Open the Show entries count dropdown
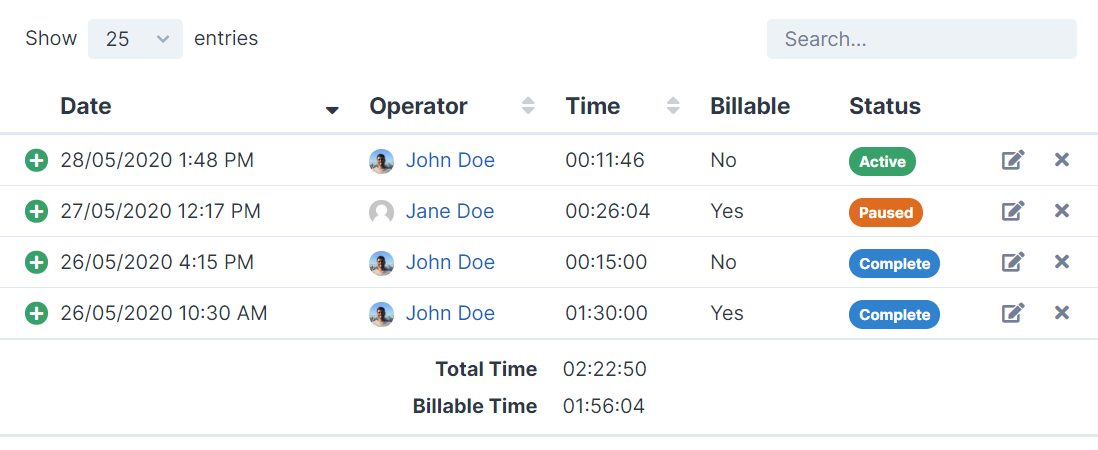The width and height of the screenshot is (1098, 450). tap(135, 39)
